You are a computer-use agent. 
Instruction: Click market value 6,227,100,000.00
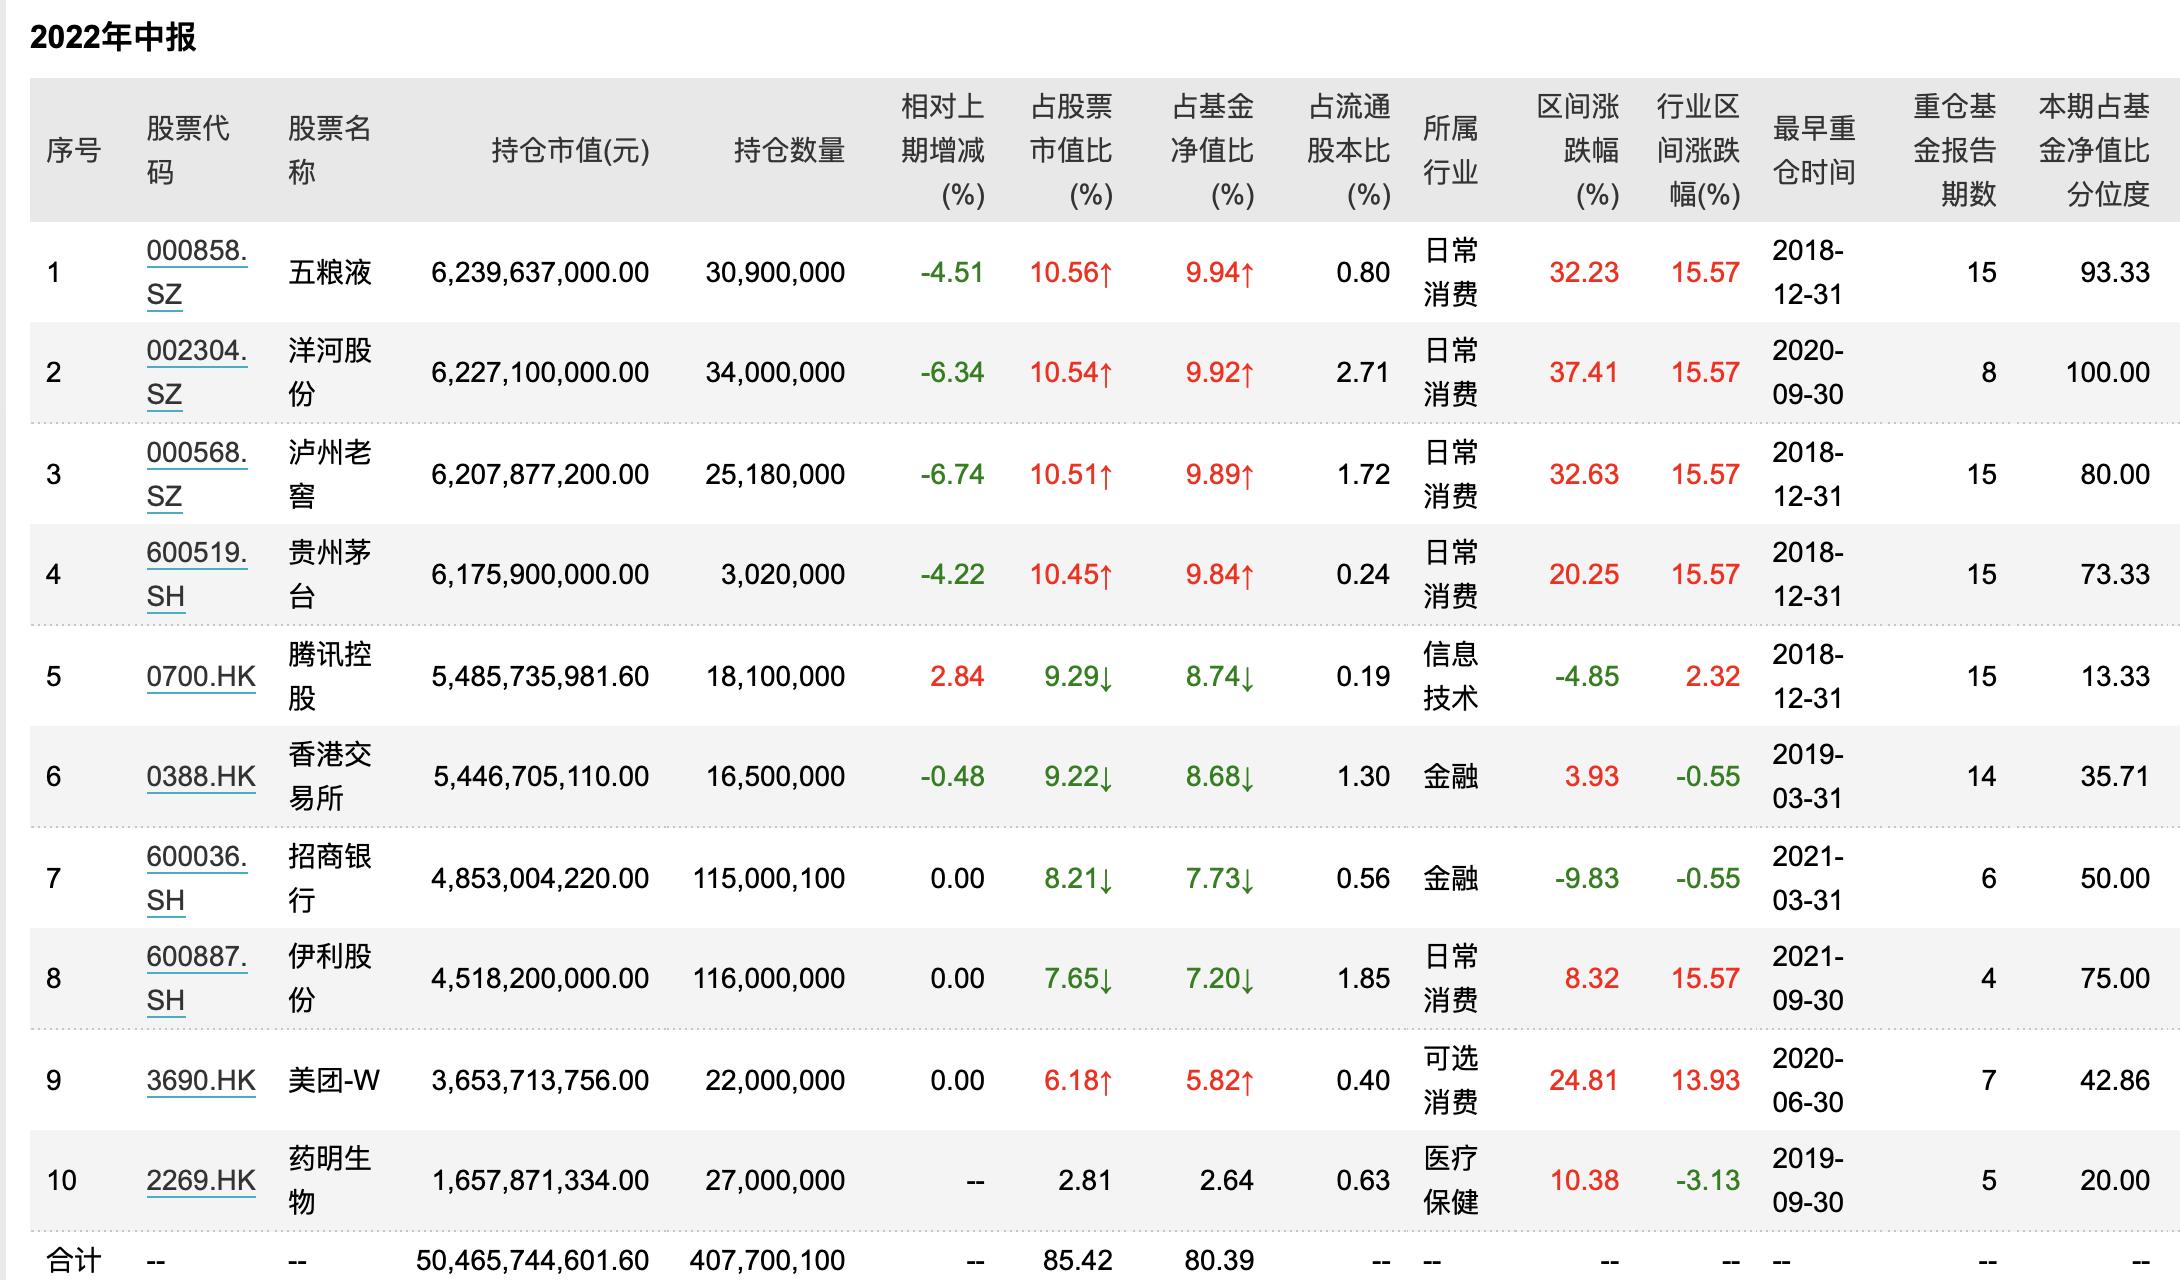(540, 372)
